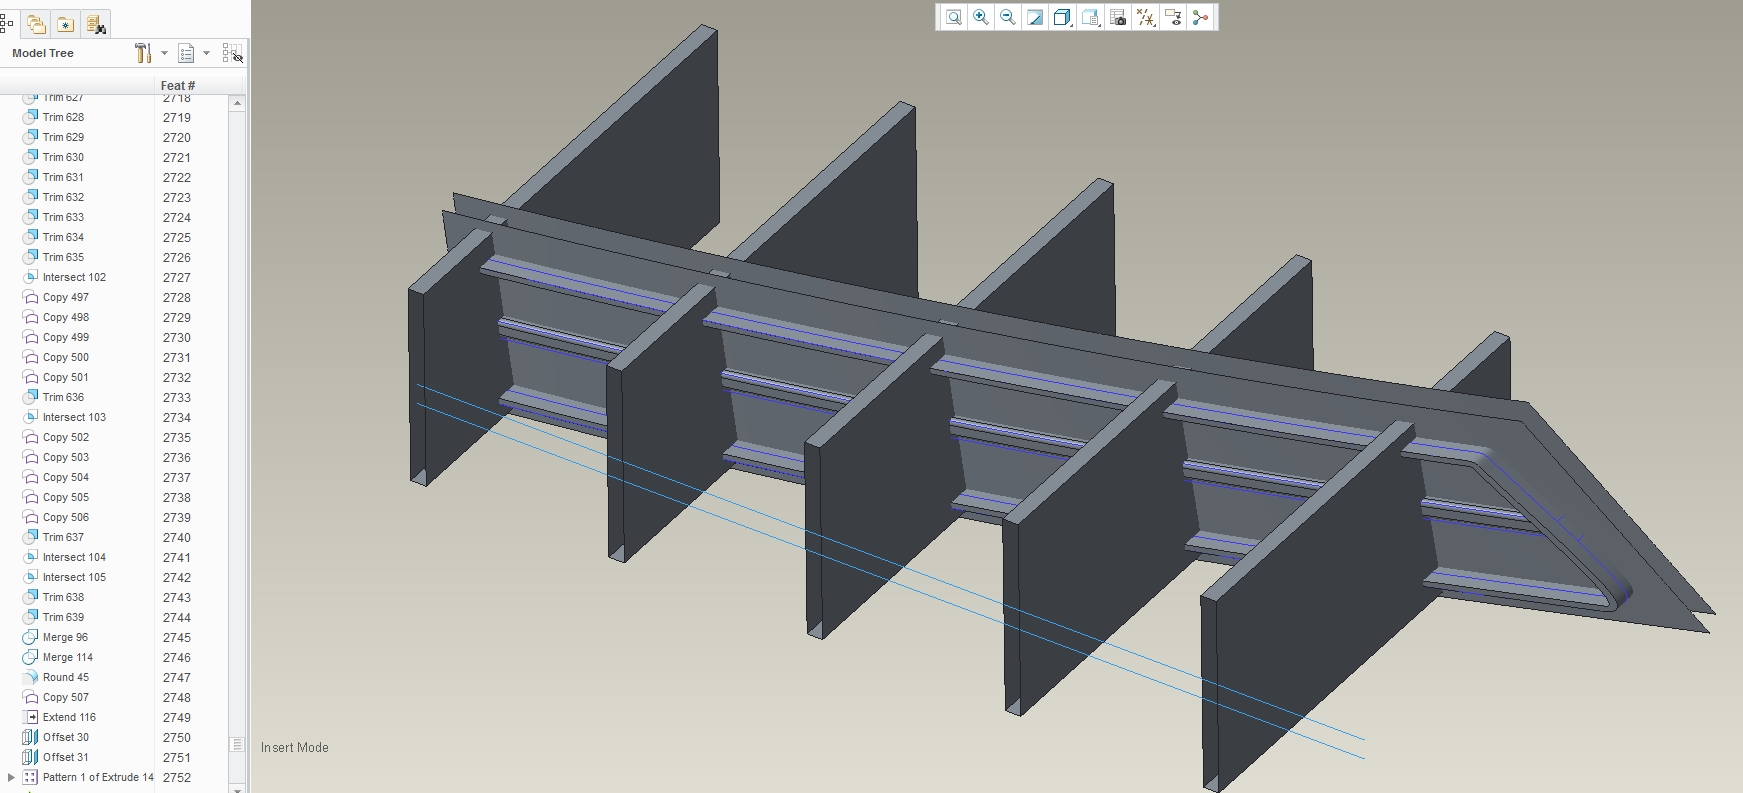Select Trim 633 feature
This screenshot has width=1743, height=793.
[63, 217]
